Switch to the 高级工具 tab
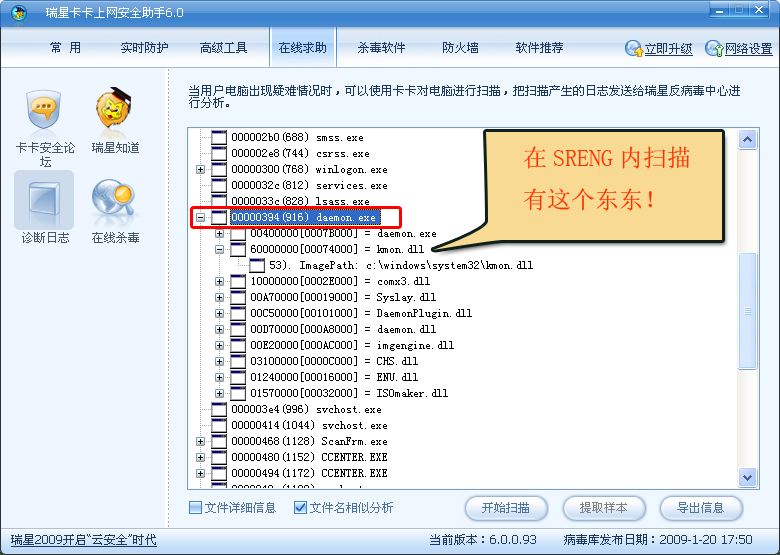The height and width of the screenshot is (555, 780). pos(223,48)
